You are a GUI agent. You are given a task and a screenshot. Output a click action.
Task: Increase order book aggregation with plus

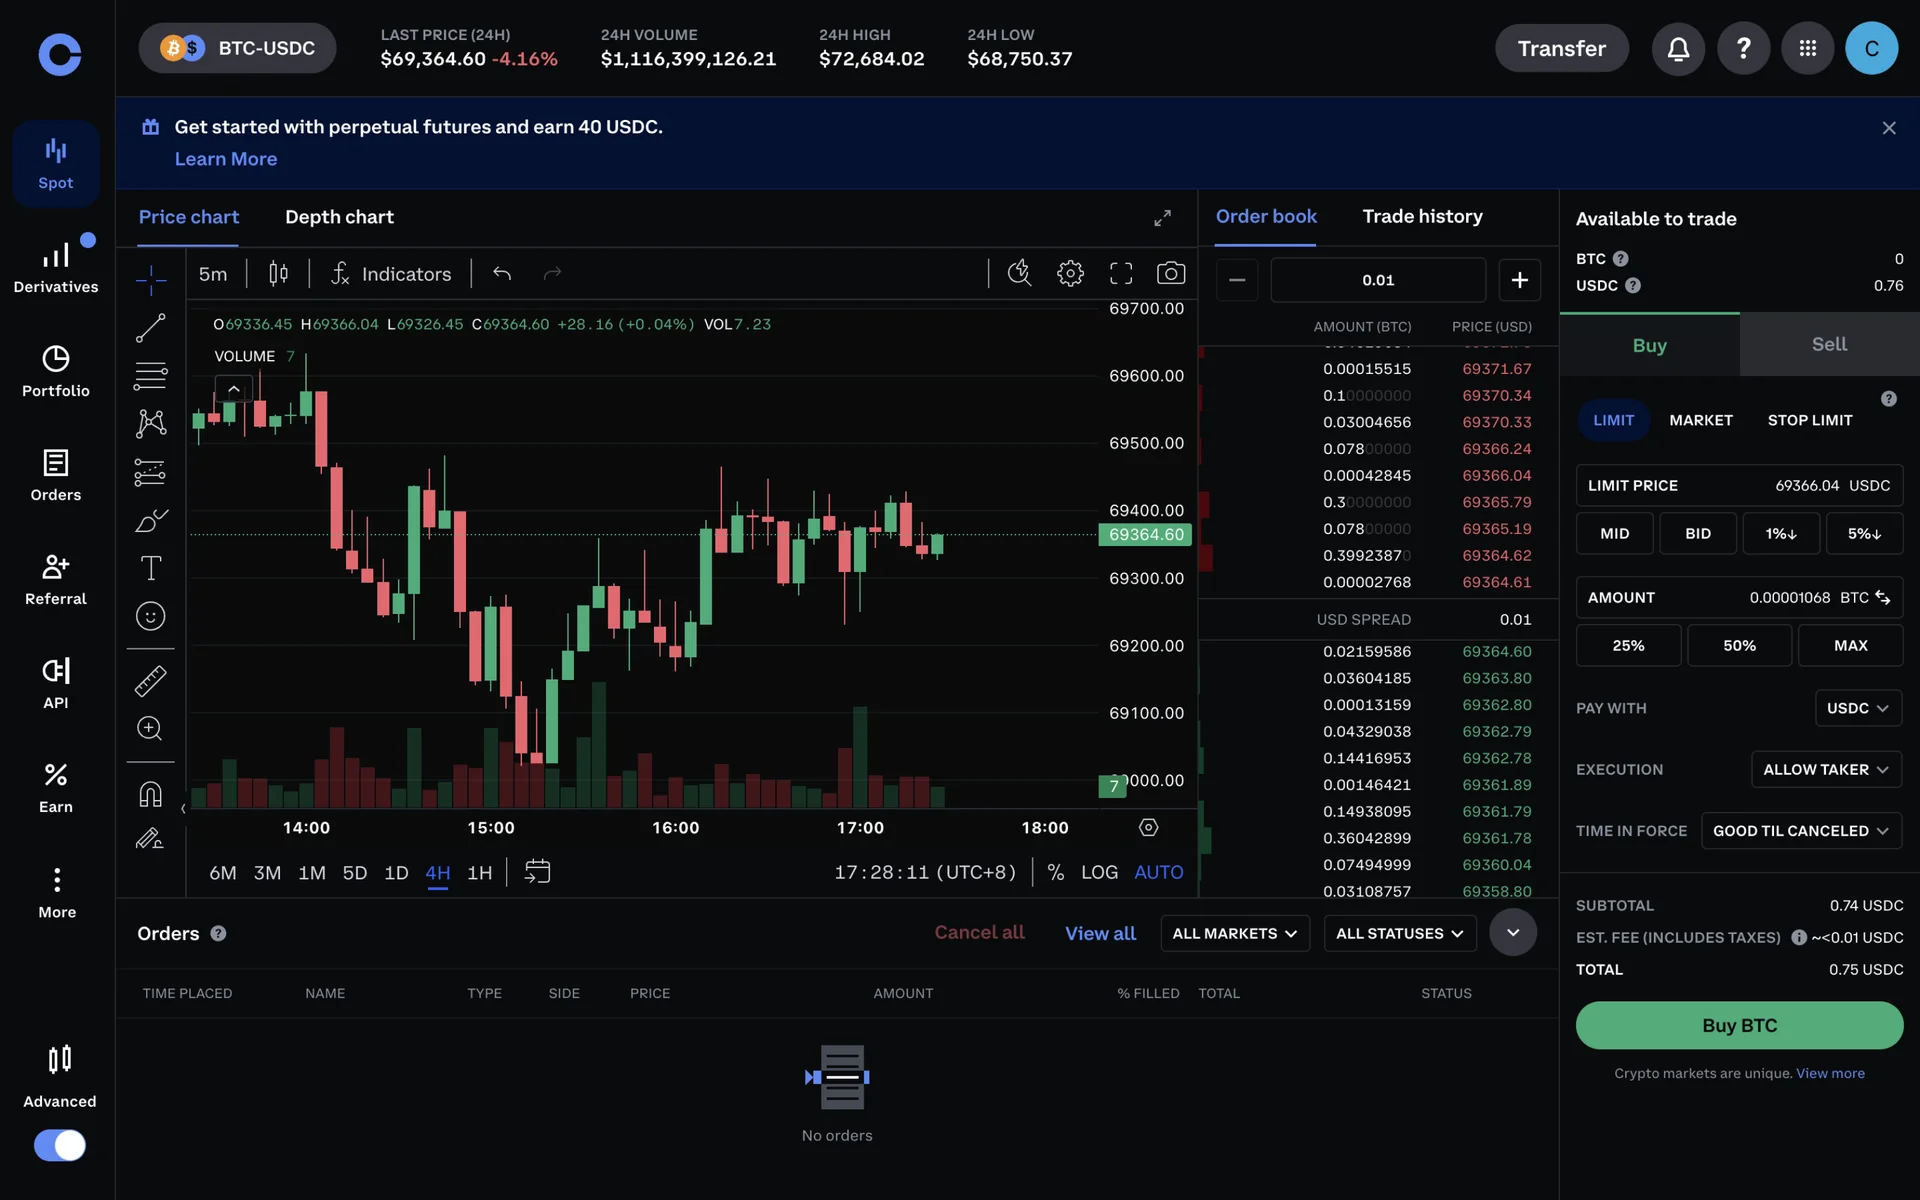pyautogui.click(x=1519, y=280)
